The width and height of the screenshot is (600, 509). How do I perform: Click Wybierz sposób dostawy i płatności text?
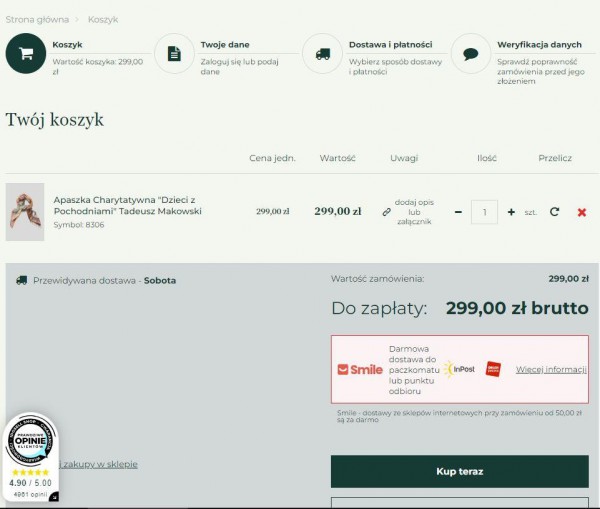click(x=395, y=67)
